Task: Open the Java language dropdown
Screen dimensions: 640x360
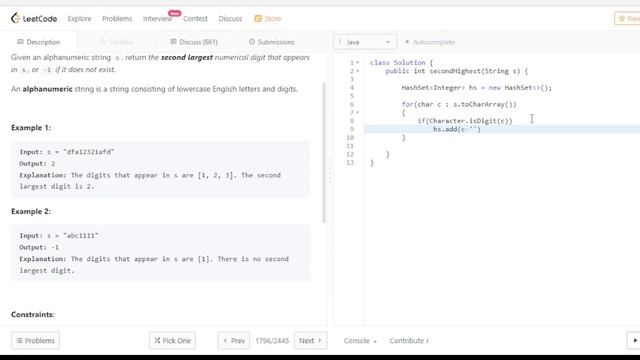Action: coord(365,42)
